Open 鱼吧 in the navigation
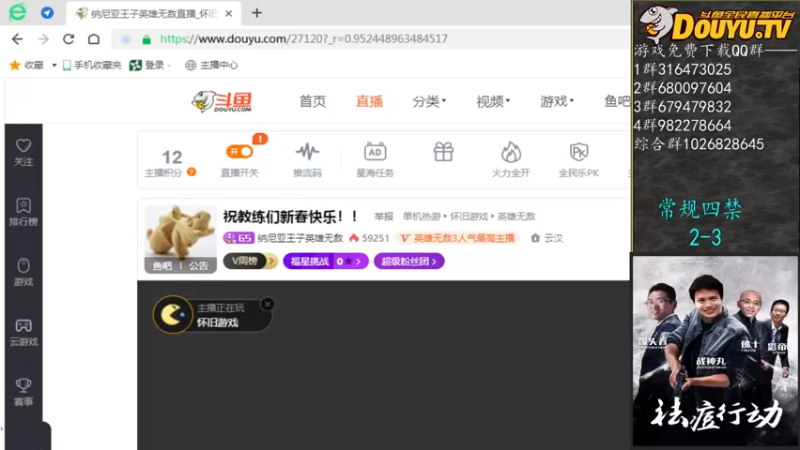 (x=617, y=102)
